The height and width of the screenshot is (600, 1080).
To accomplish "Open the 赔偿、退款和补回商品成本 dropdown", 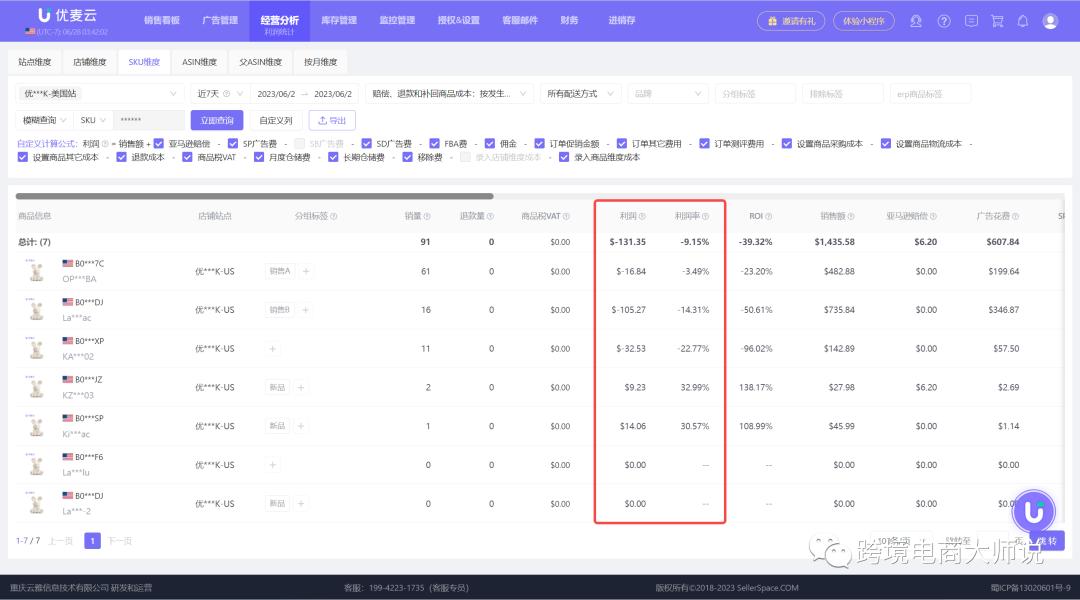I will point(449,94).
